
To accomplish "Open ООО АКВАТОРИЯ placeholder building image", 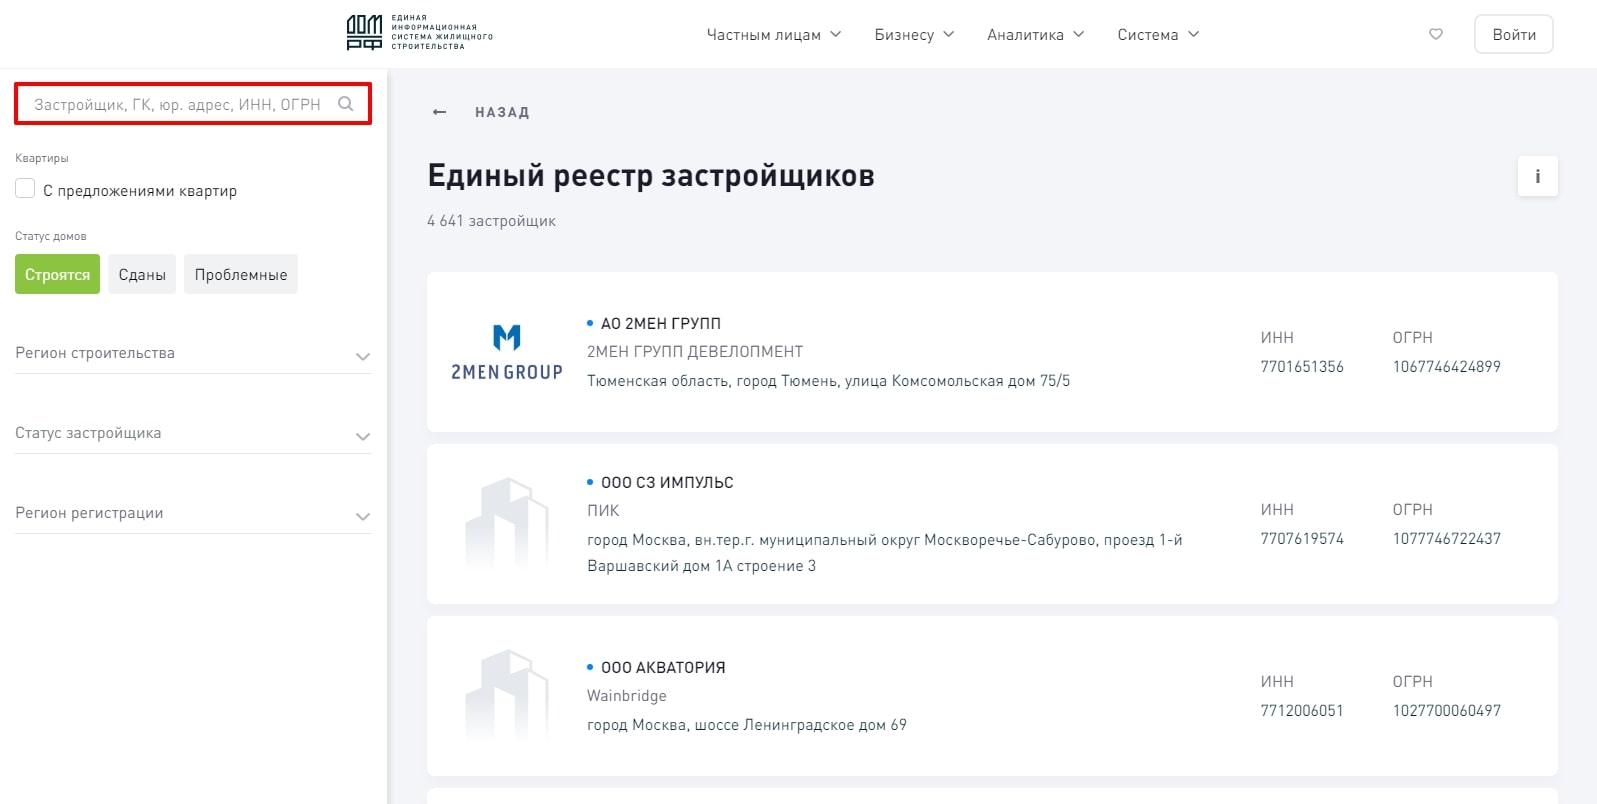I will coord(507,696).
